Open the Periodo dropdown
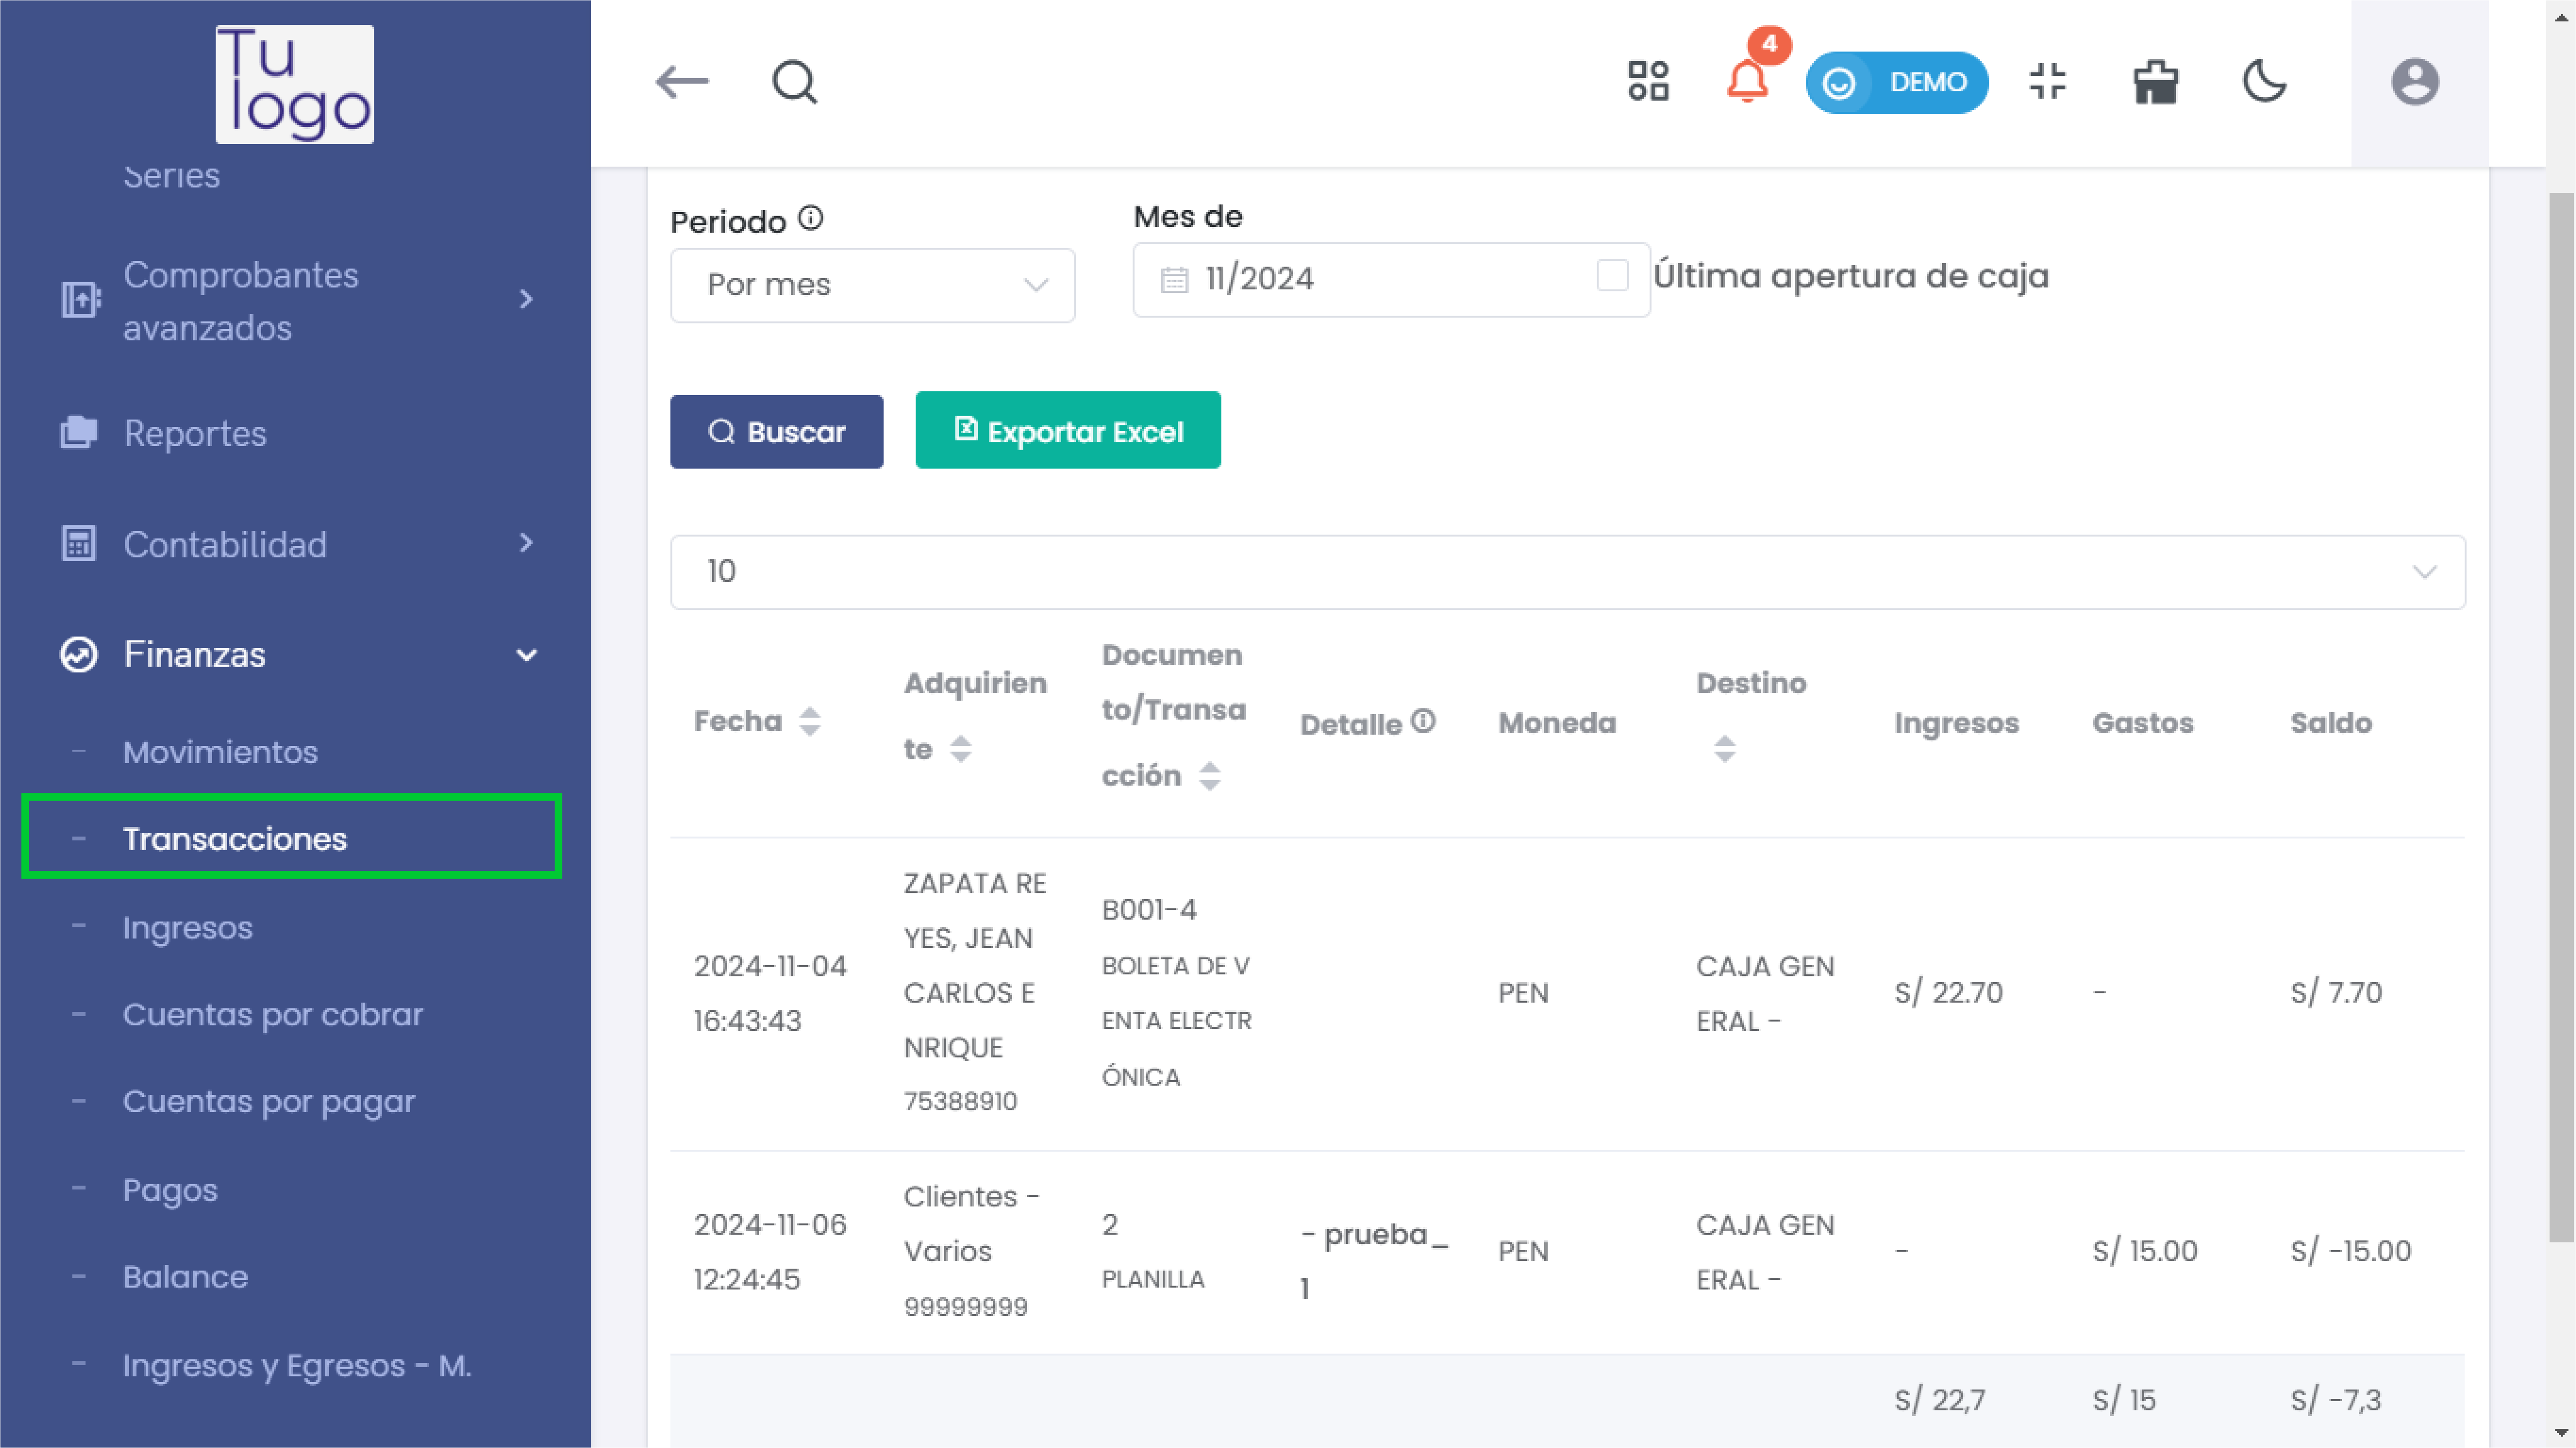Viewport: 2576px width, 1448px height. click(x=872, y=285)
